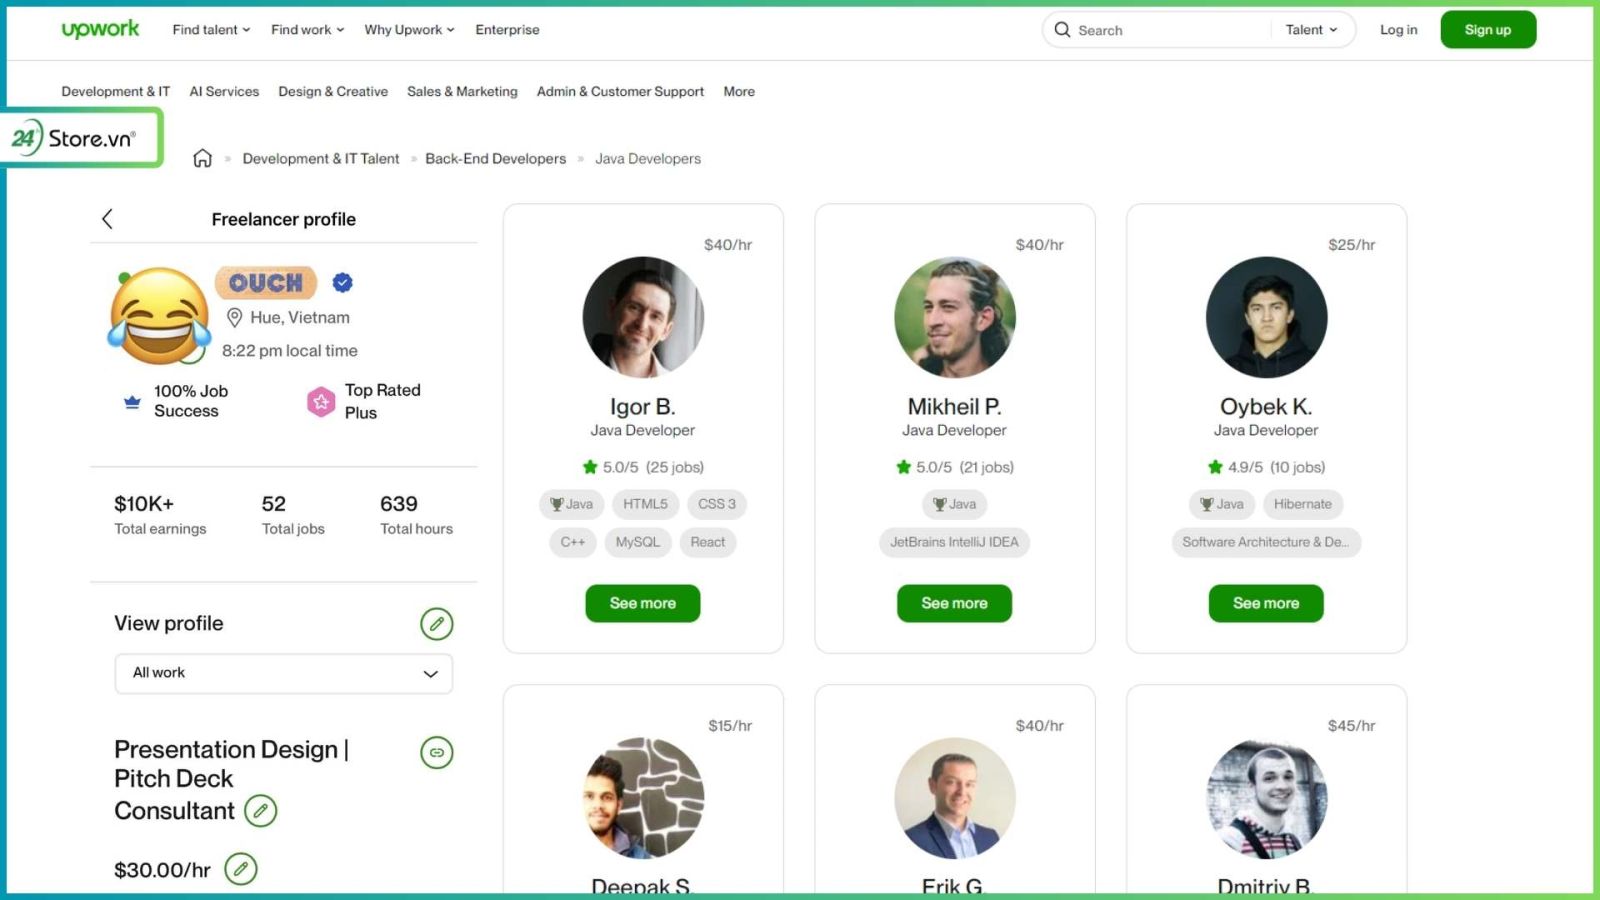Click the Top Rated Plus badge icon
The width and height of the screenshot is (1600, 900).
coord(320,402)
